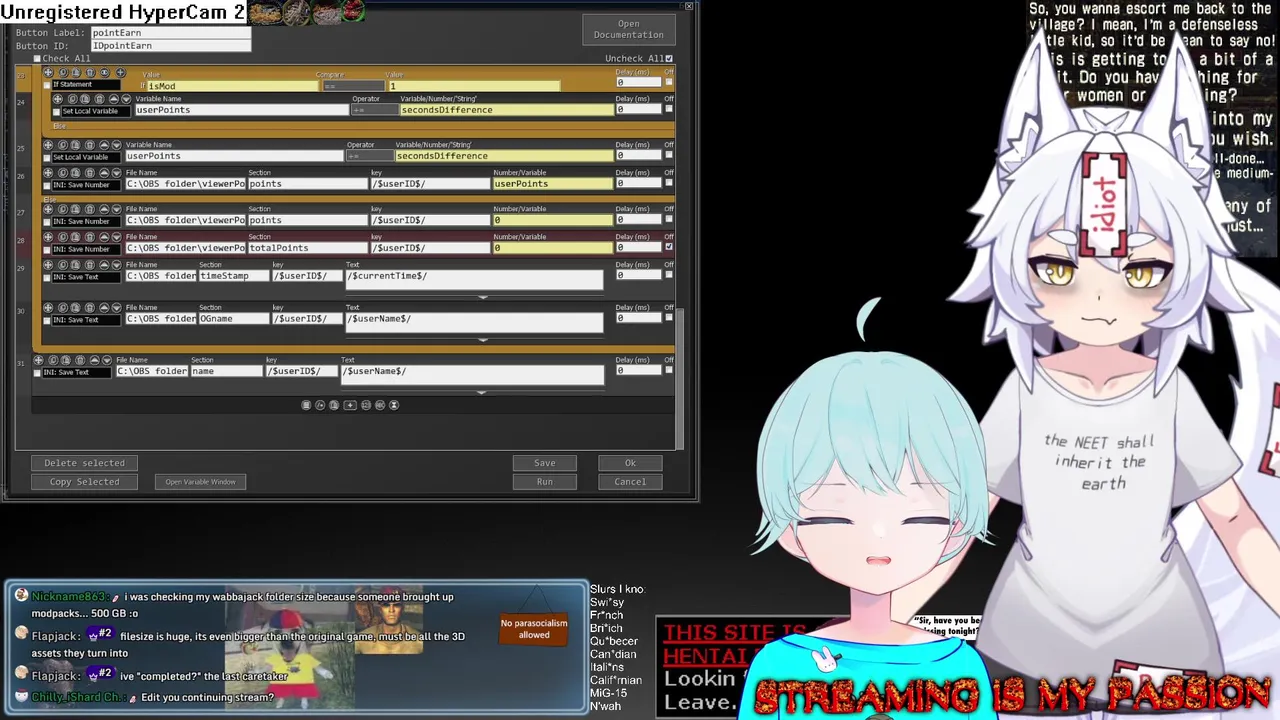Click the Ok button

point(630,463)
